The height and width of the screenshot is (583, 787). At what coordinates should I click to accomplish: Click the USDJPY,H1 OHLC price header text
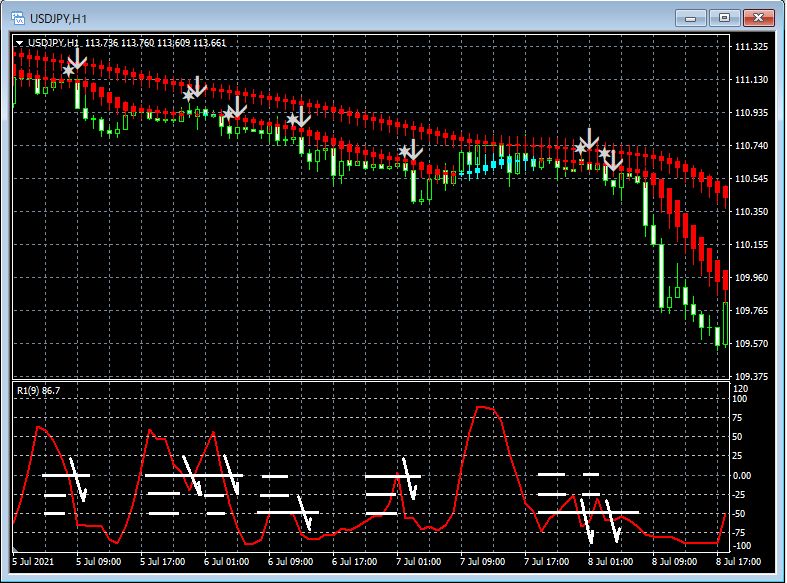(x=127, y=43)
